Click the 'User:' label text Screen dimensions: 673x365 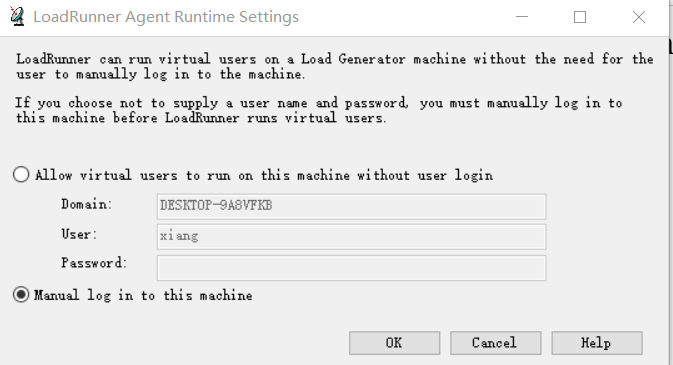[x=79, y=234]
